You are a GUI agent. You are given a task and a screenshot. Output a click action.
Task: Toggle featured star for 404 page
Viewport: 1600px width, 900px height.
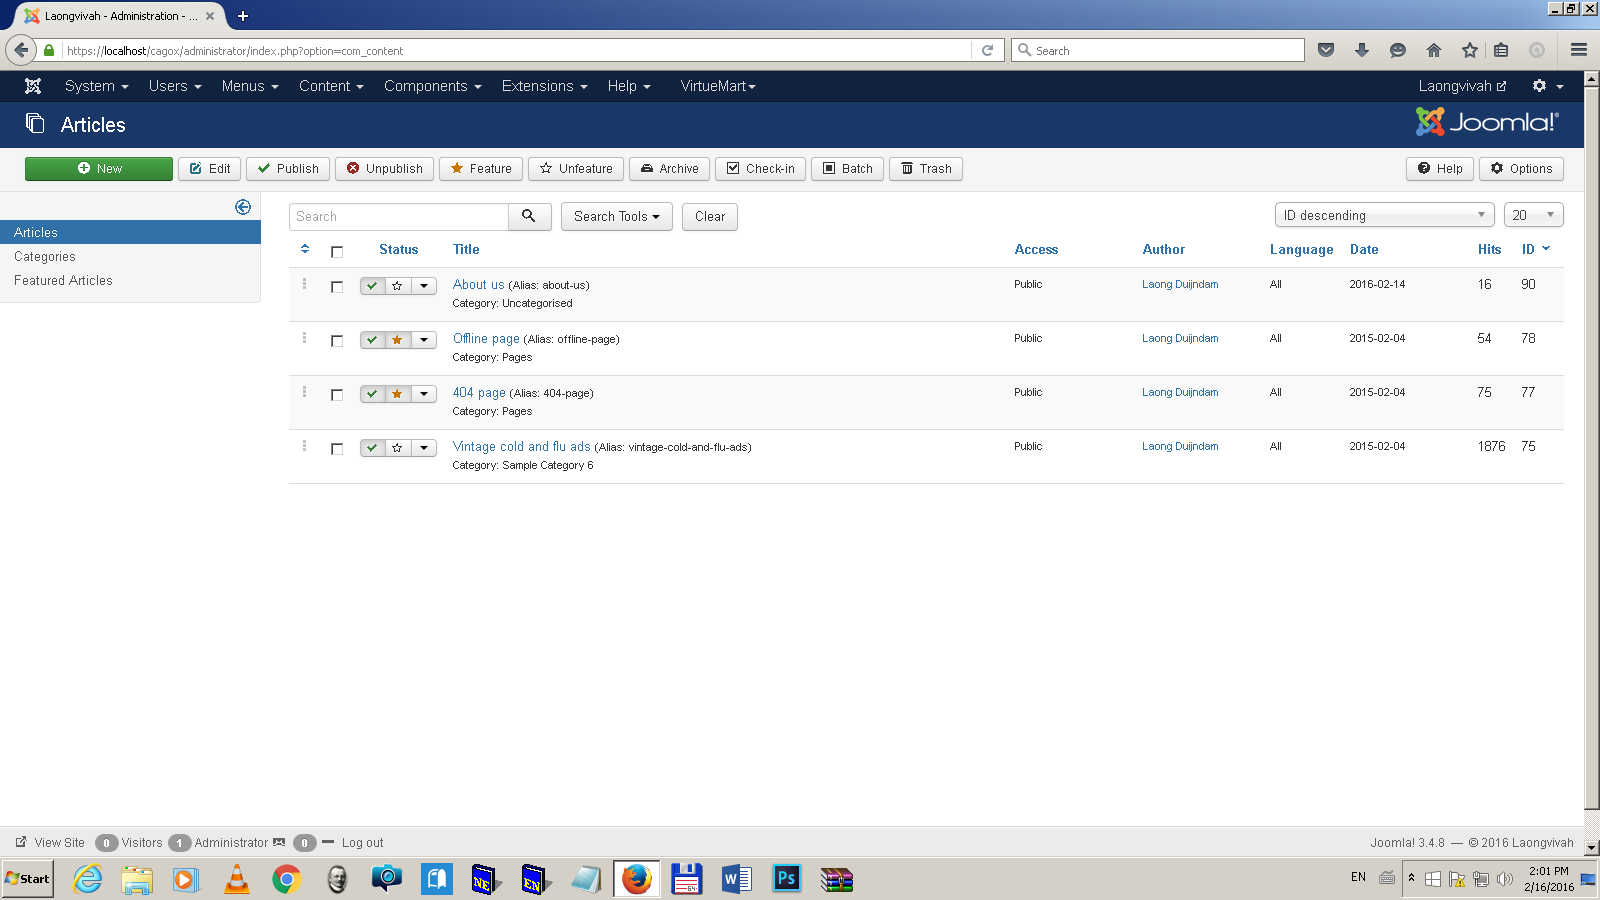pyautogui.click(x=397, y=394)
